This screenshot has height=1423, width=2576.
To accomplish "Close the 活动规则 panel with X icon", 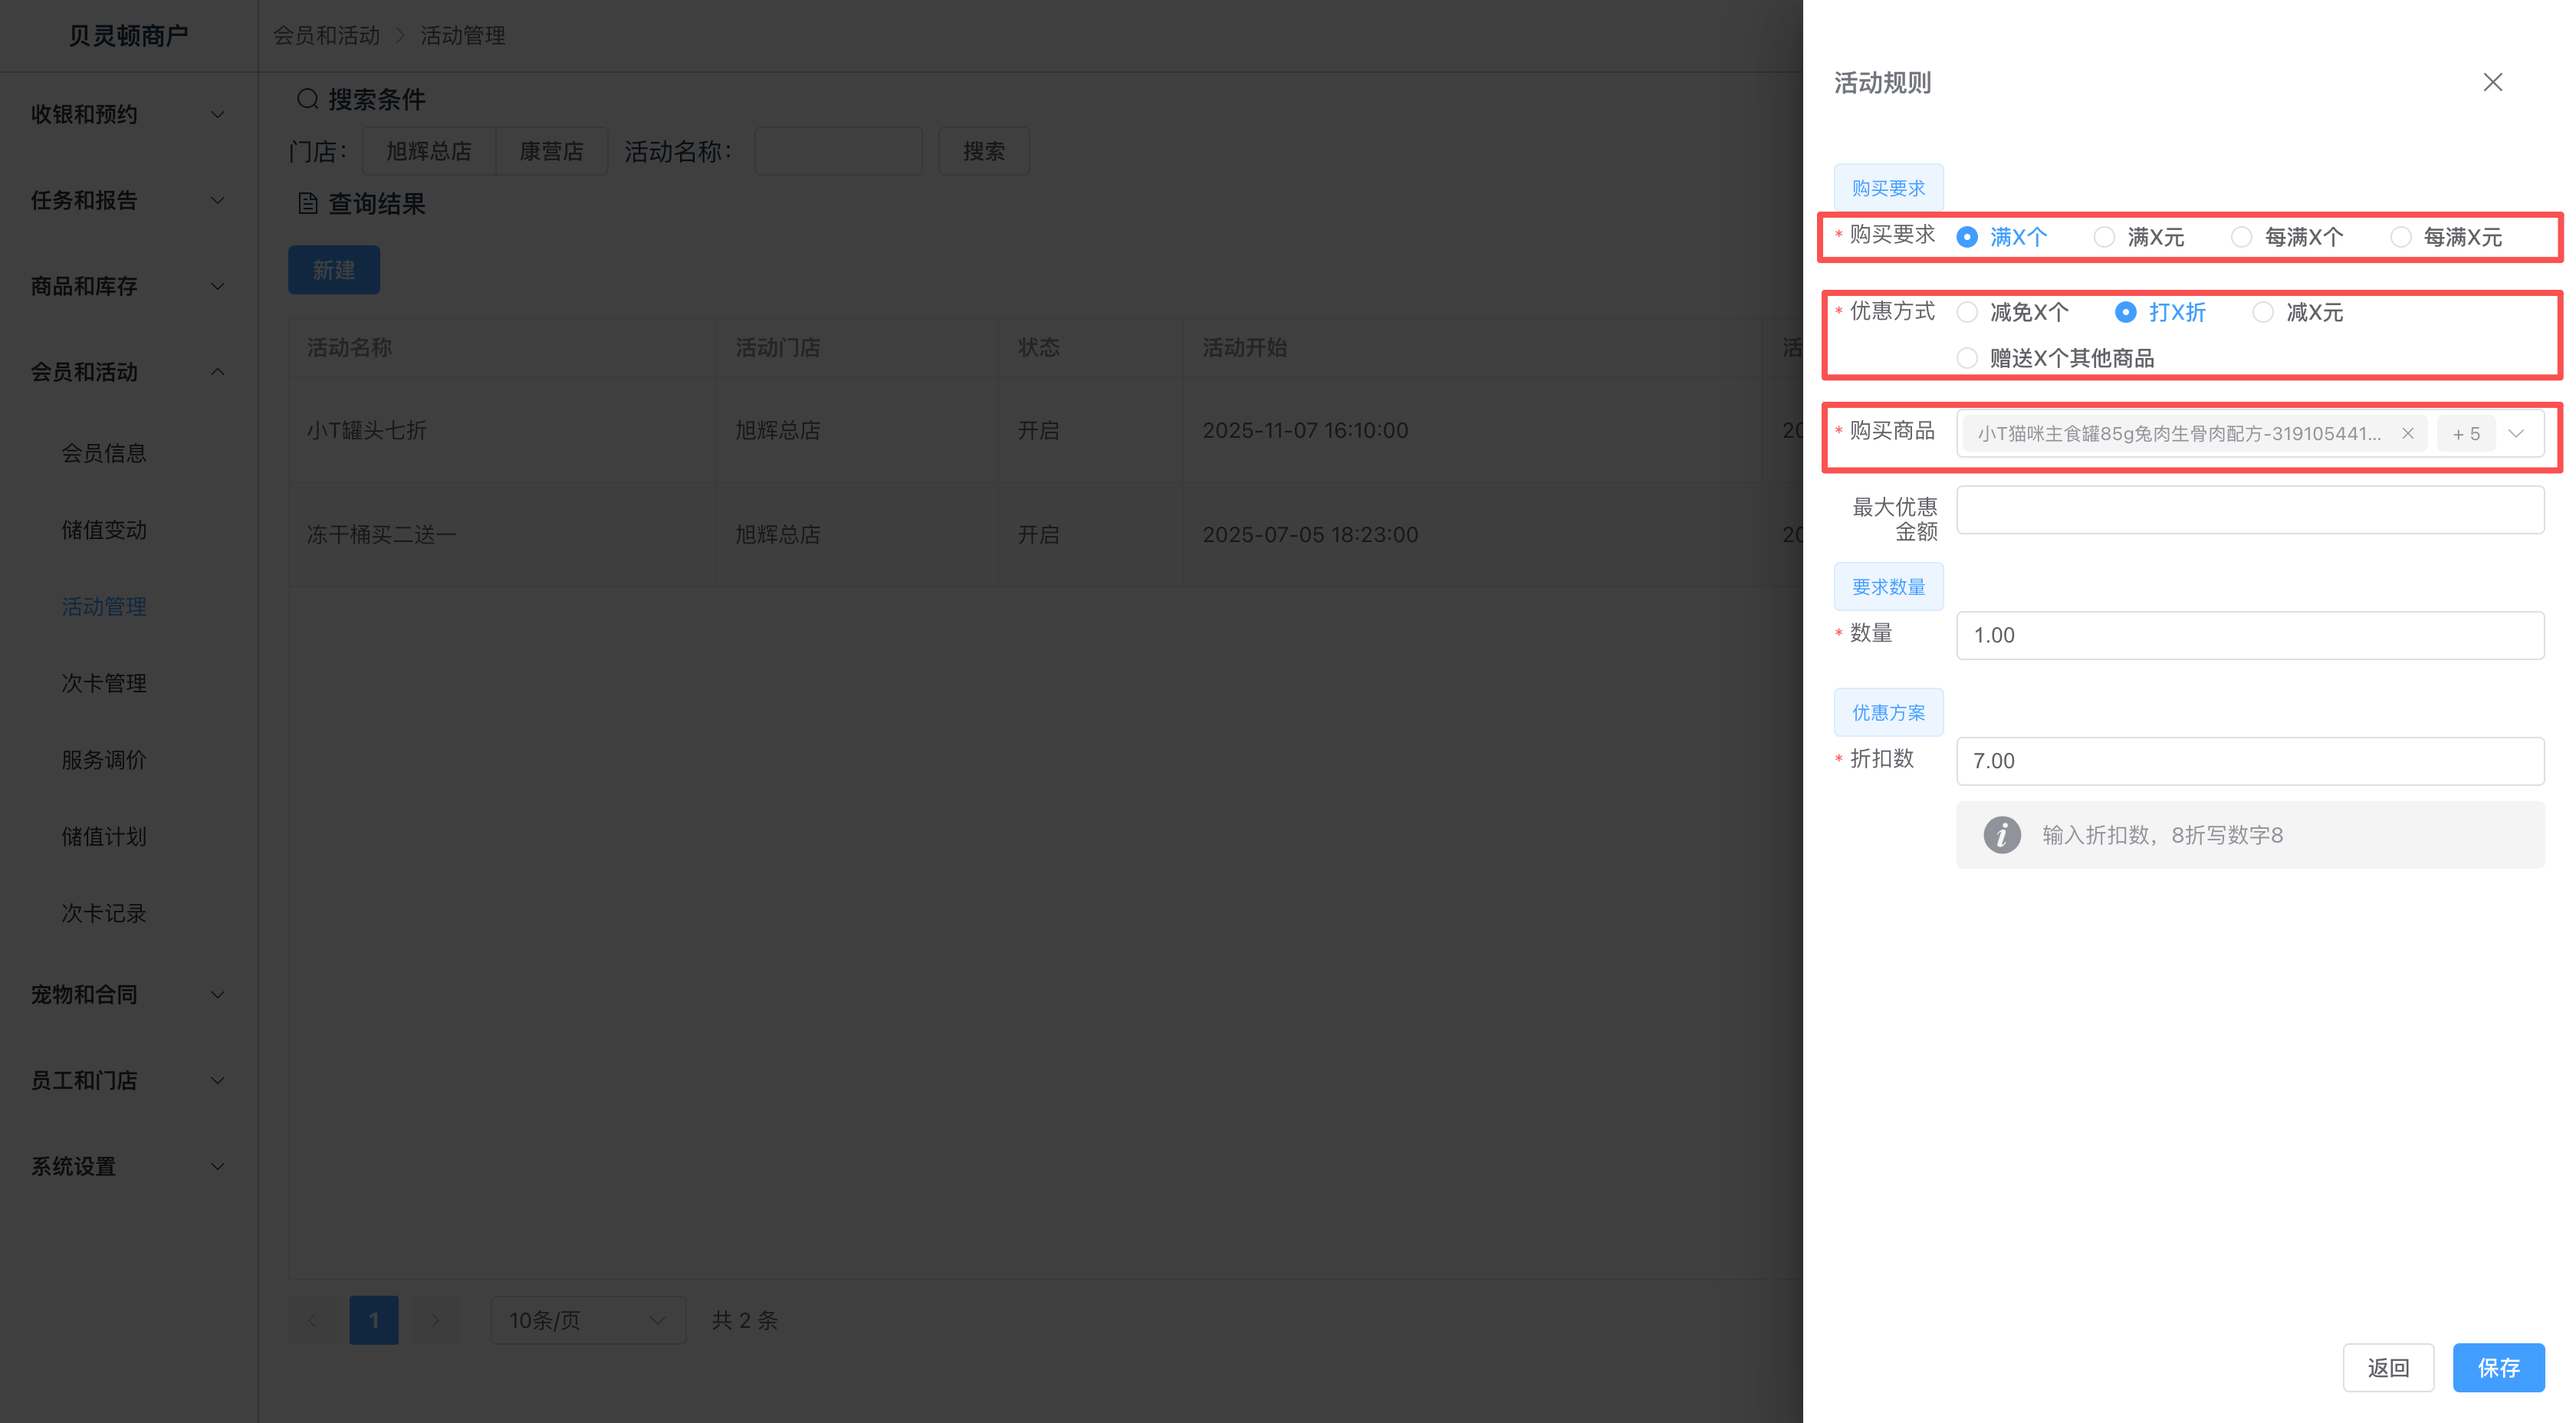I will (2492, 82).
